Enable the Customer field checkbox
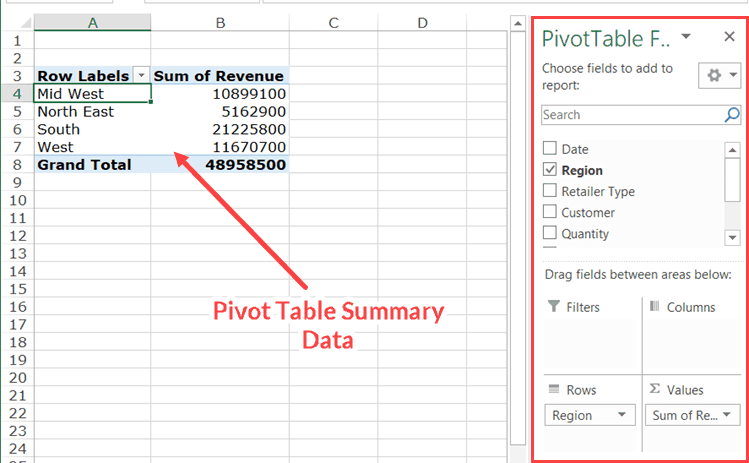The image size is (749, 463). pyautogui.click(x=549, y=212)
